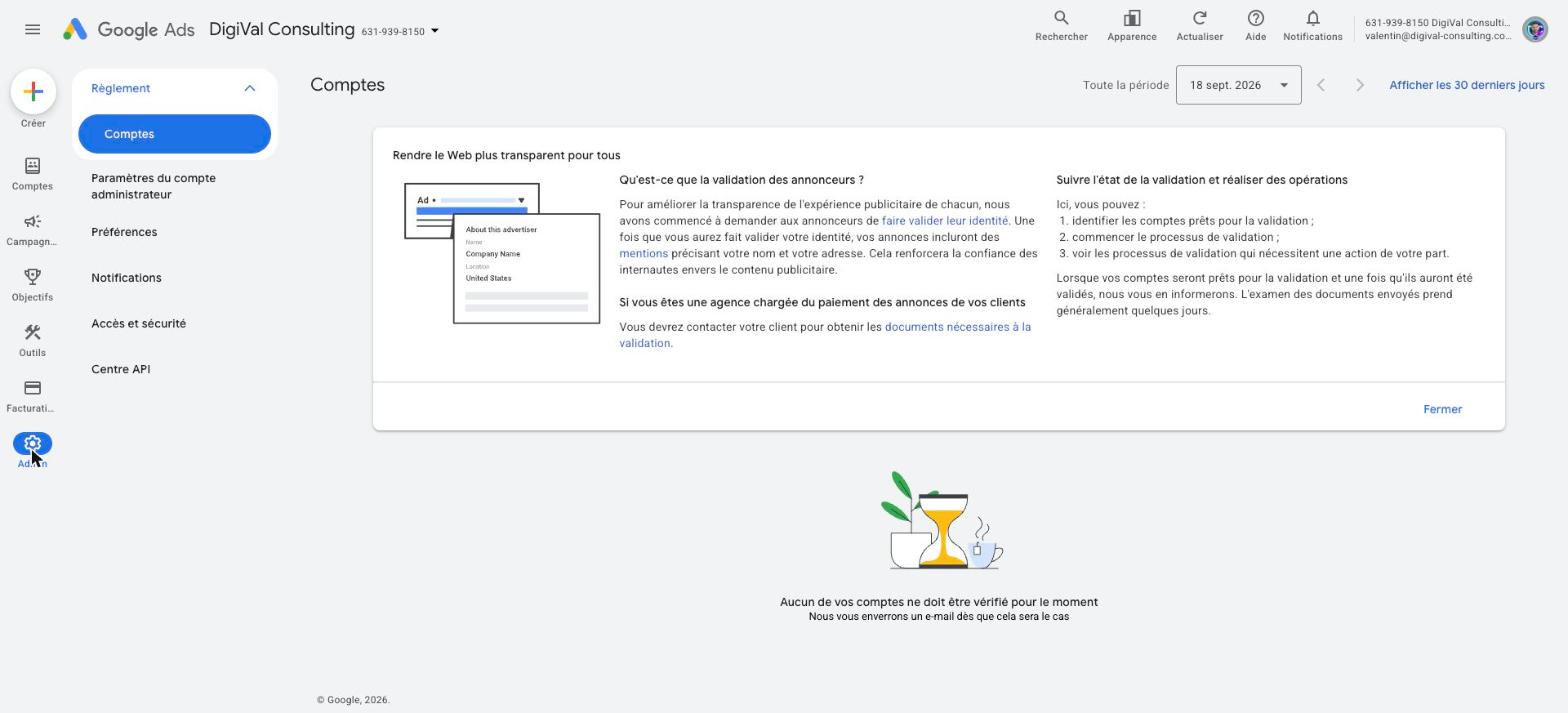Open the Notifications bell icon
1568x713 pixels.
point(1312,19)
